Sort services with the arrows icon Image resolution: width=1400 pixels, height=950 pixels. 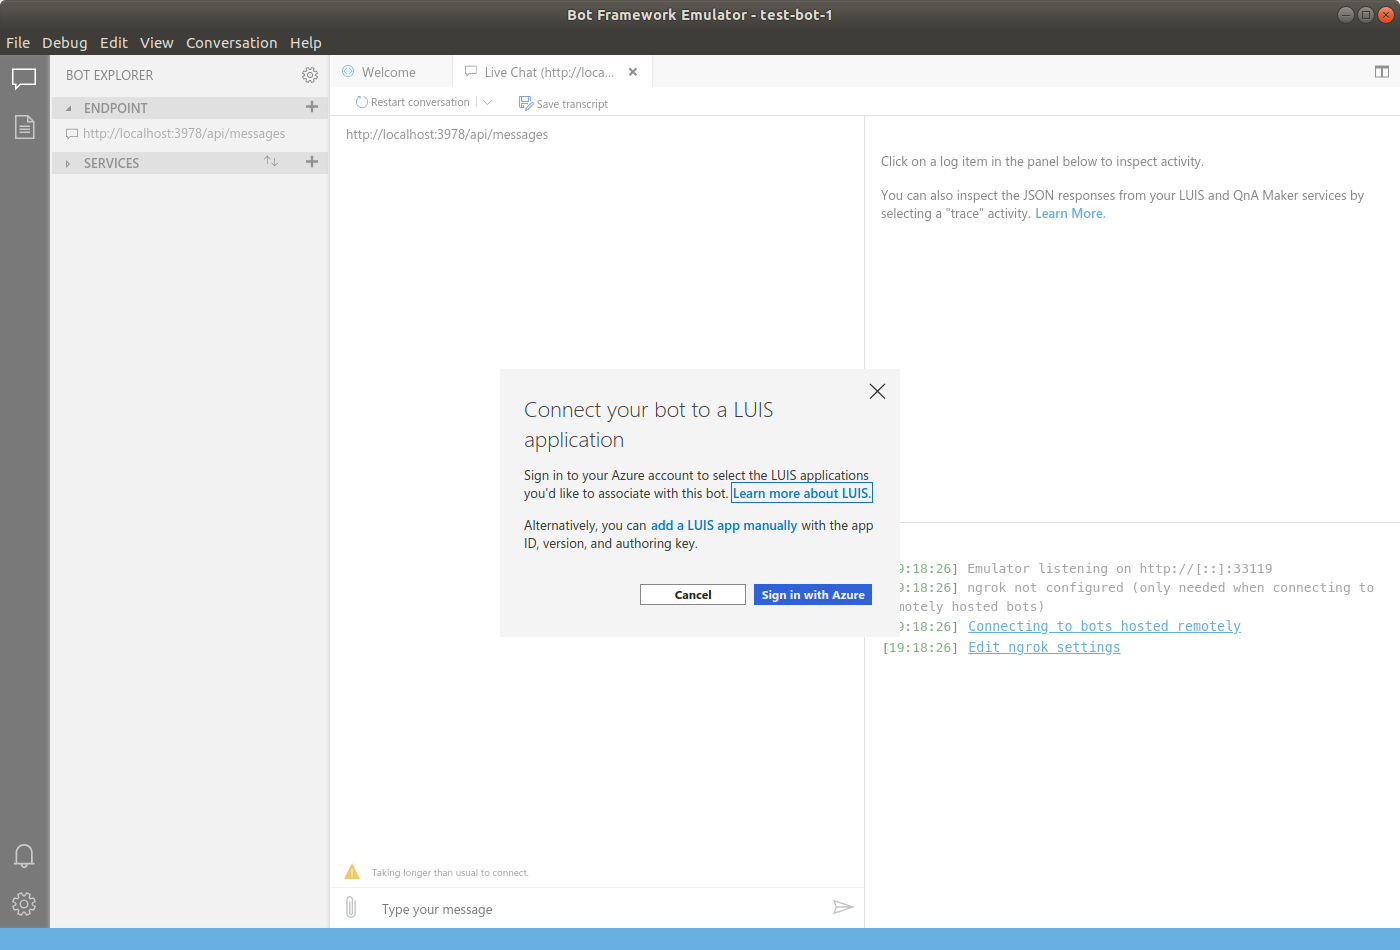pos(271,161)
